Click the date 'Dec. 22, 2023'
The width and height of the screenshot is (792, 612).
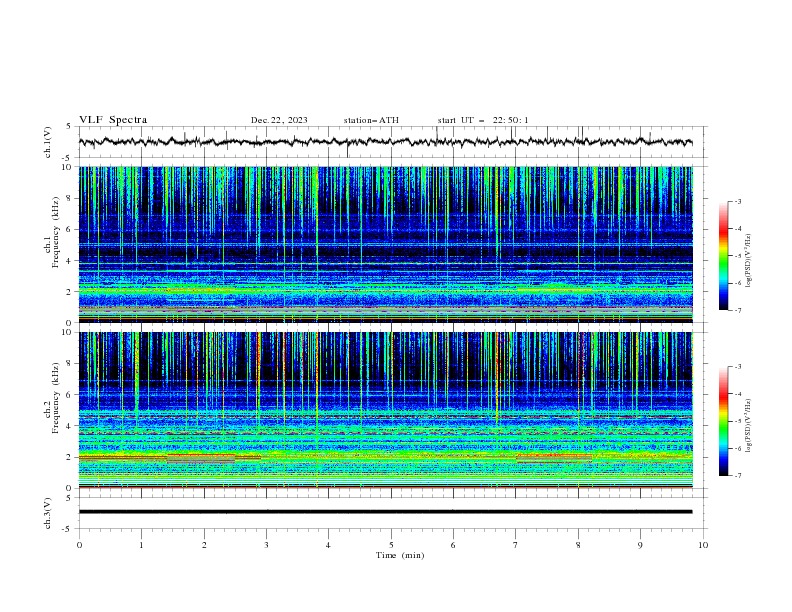[x=279, y=120]
